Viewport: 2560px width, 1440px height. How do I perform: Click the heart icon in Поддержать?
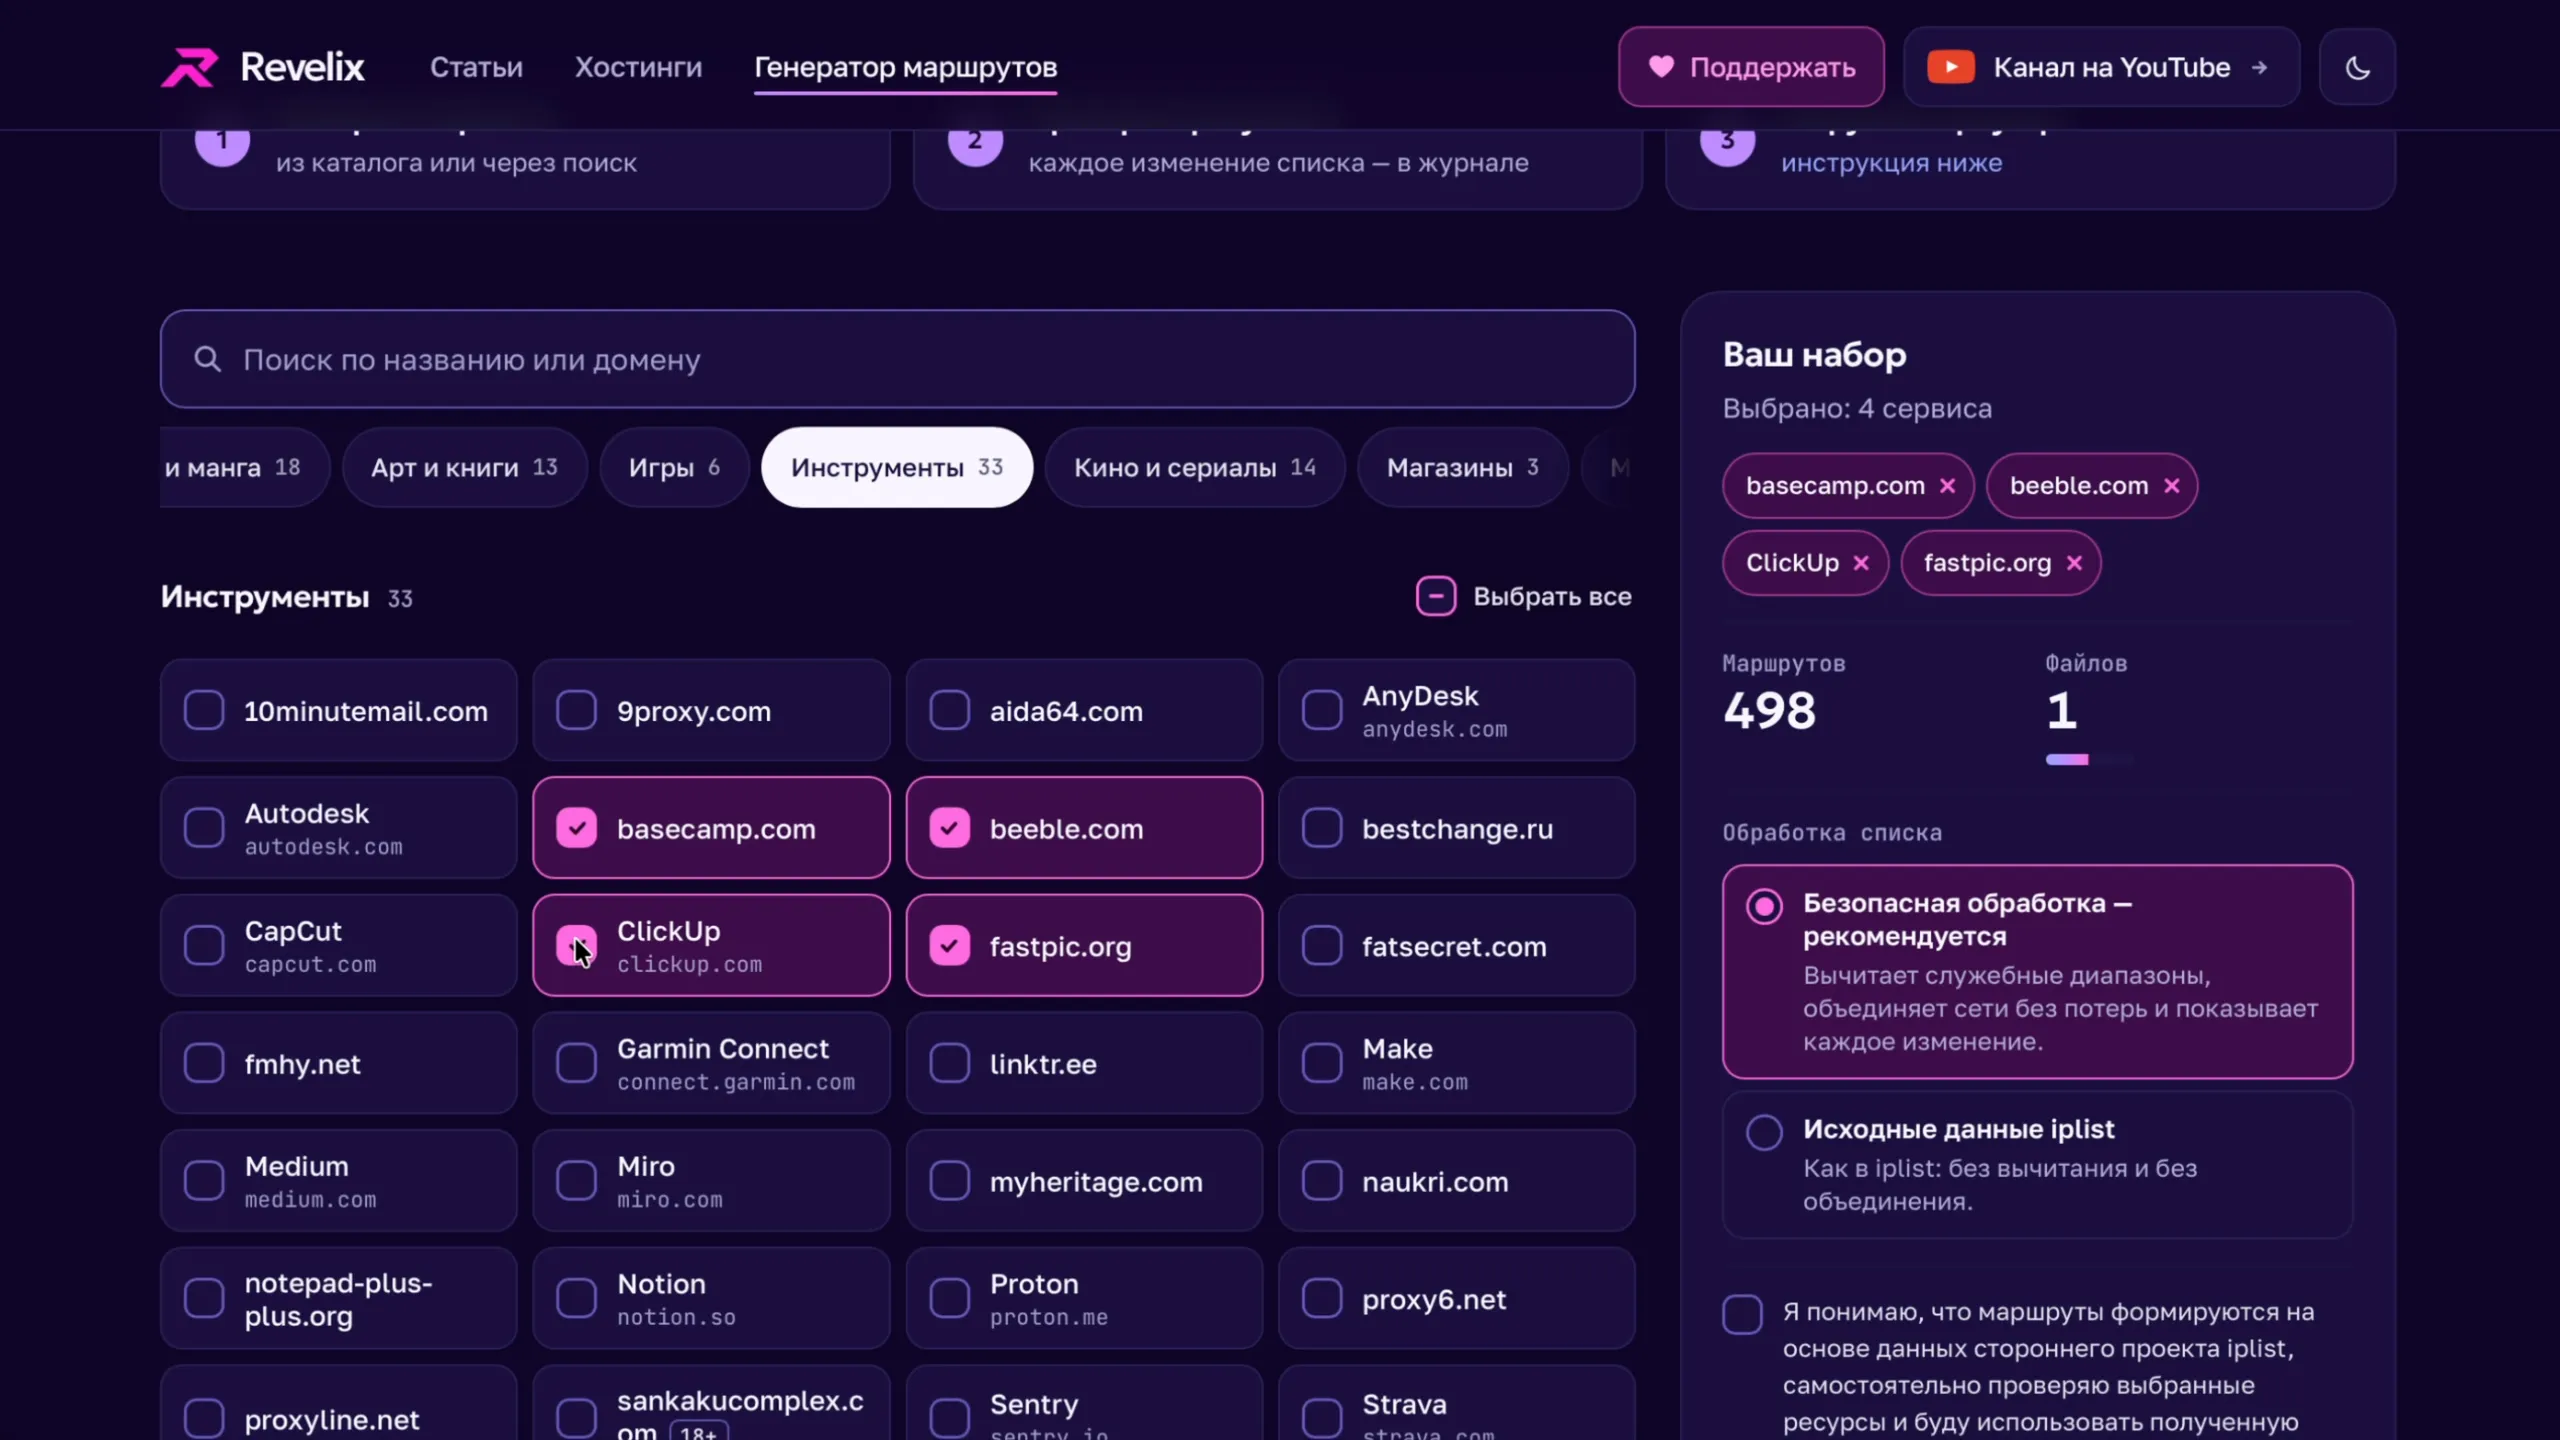[x=1661, y=66]
